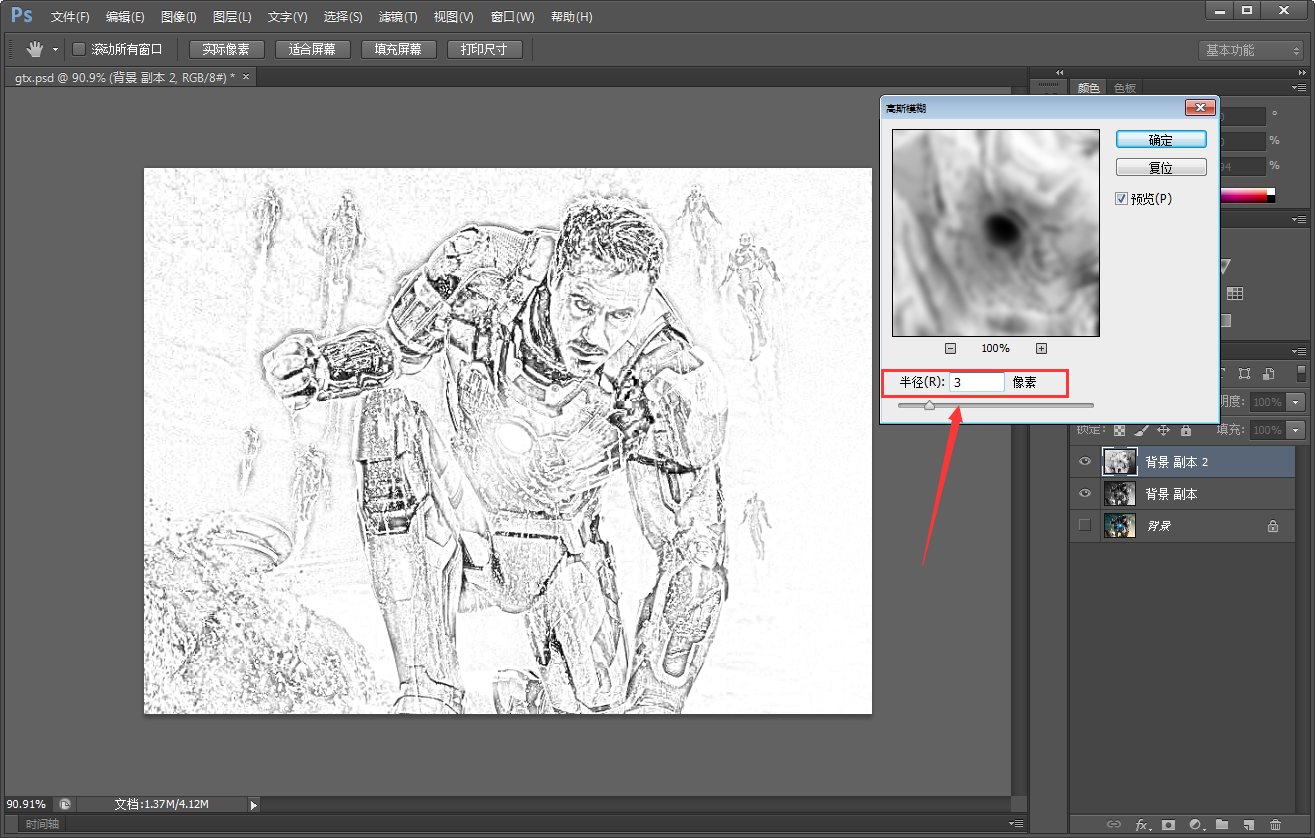Open the layers panel flyout menu
Viewport: 1315px width, 838px height.
point(1300,351)
